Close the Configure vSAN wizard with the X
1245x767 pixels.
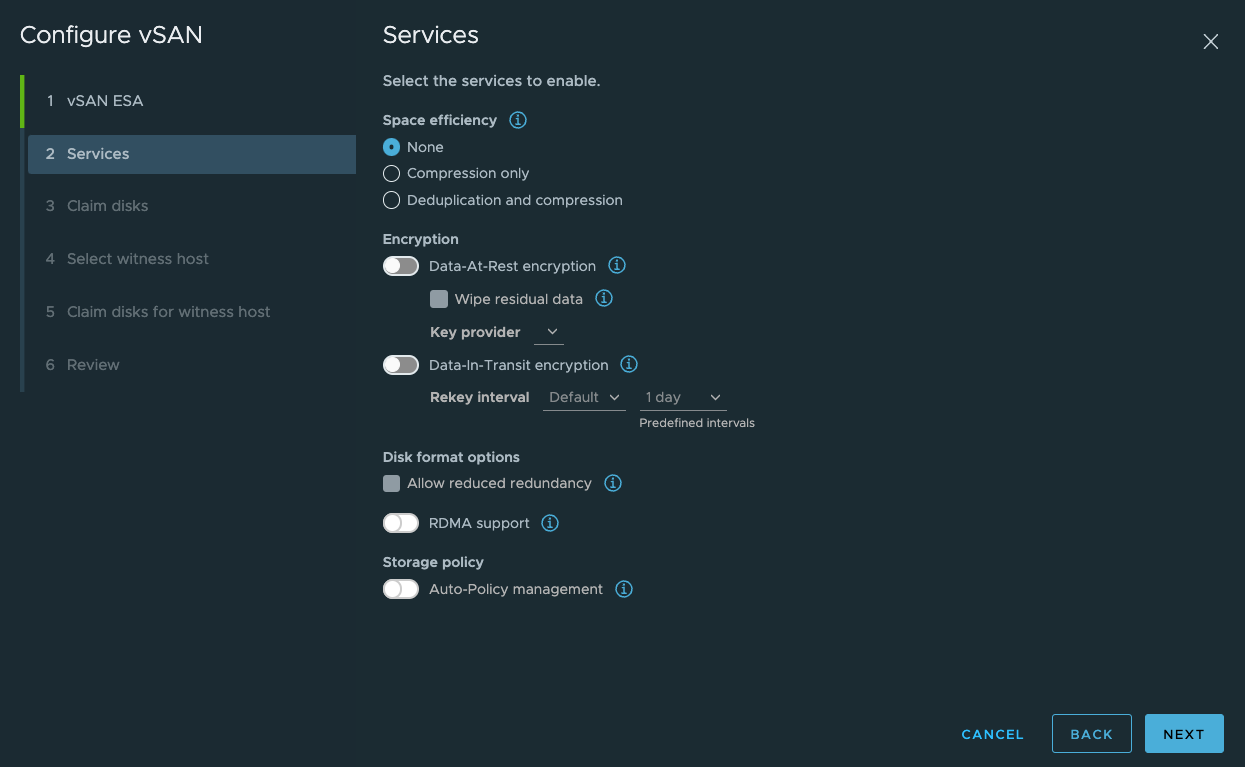(x=1210, y=42)
